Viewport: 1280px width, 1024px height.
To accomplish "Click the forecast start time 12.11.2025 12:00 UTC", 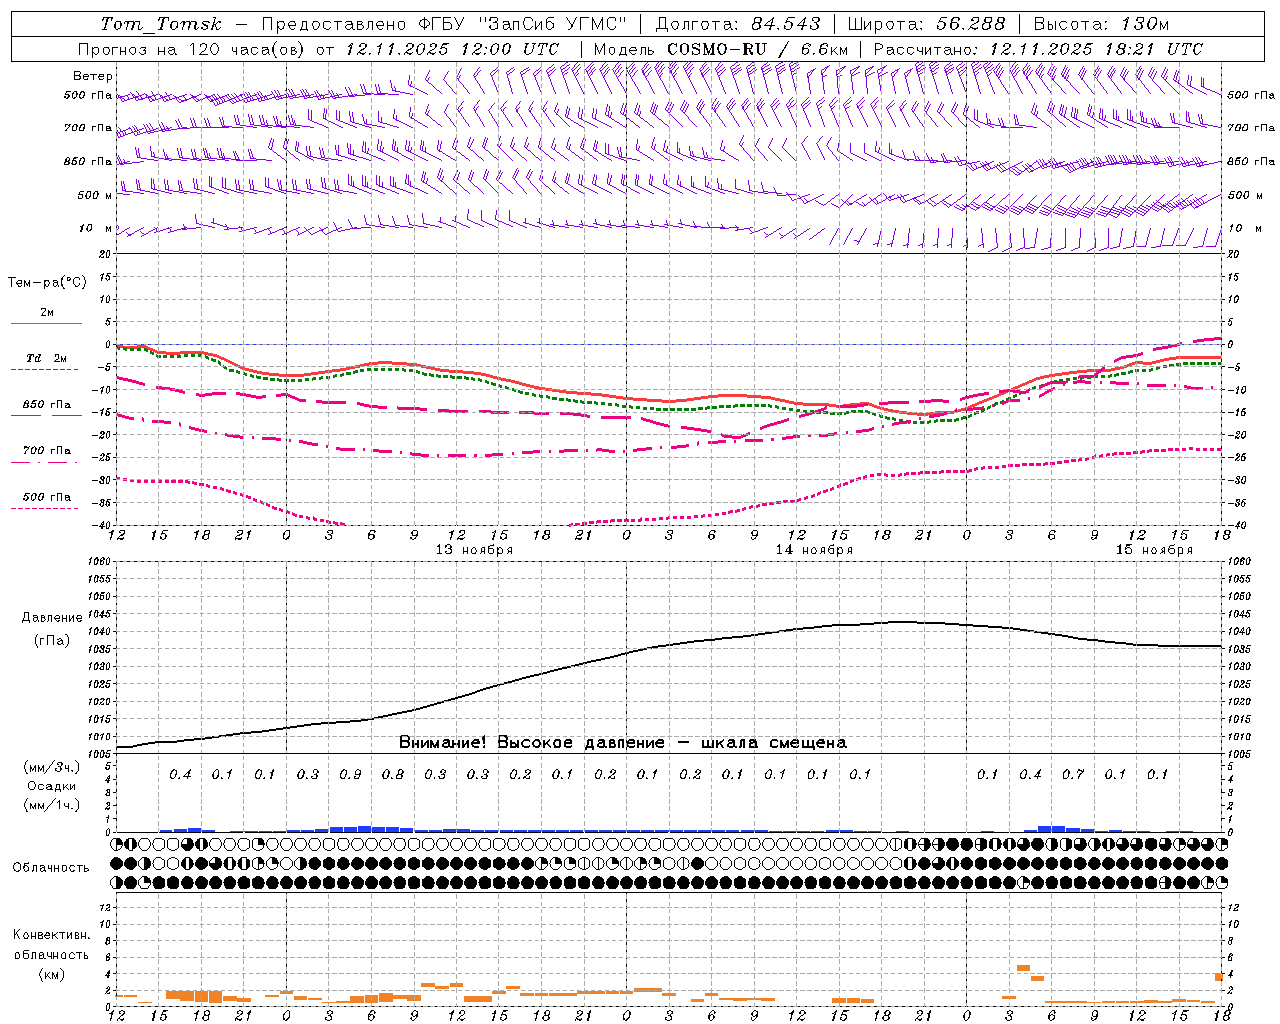I will click(x=452, y=49).
